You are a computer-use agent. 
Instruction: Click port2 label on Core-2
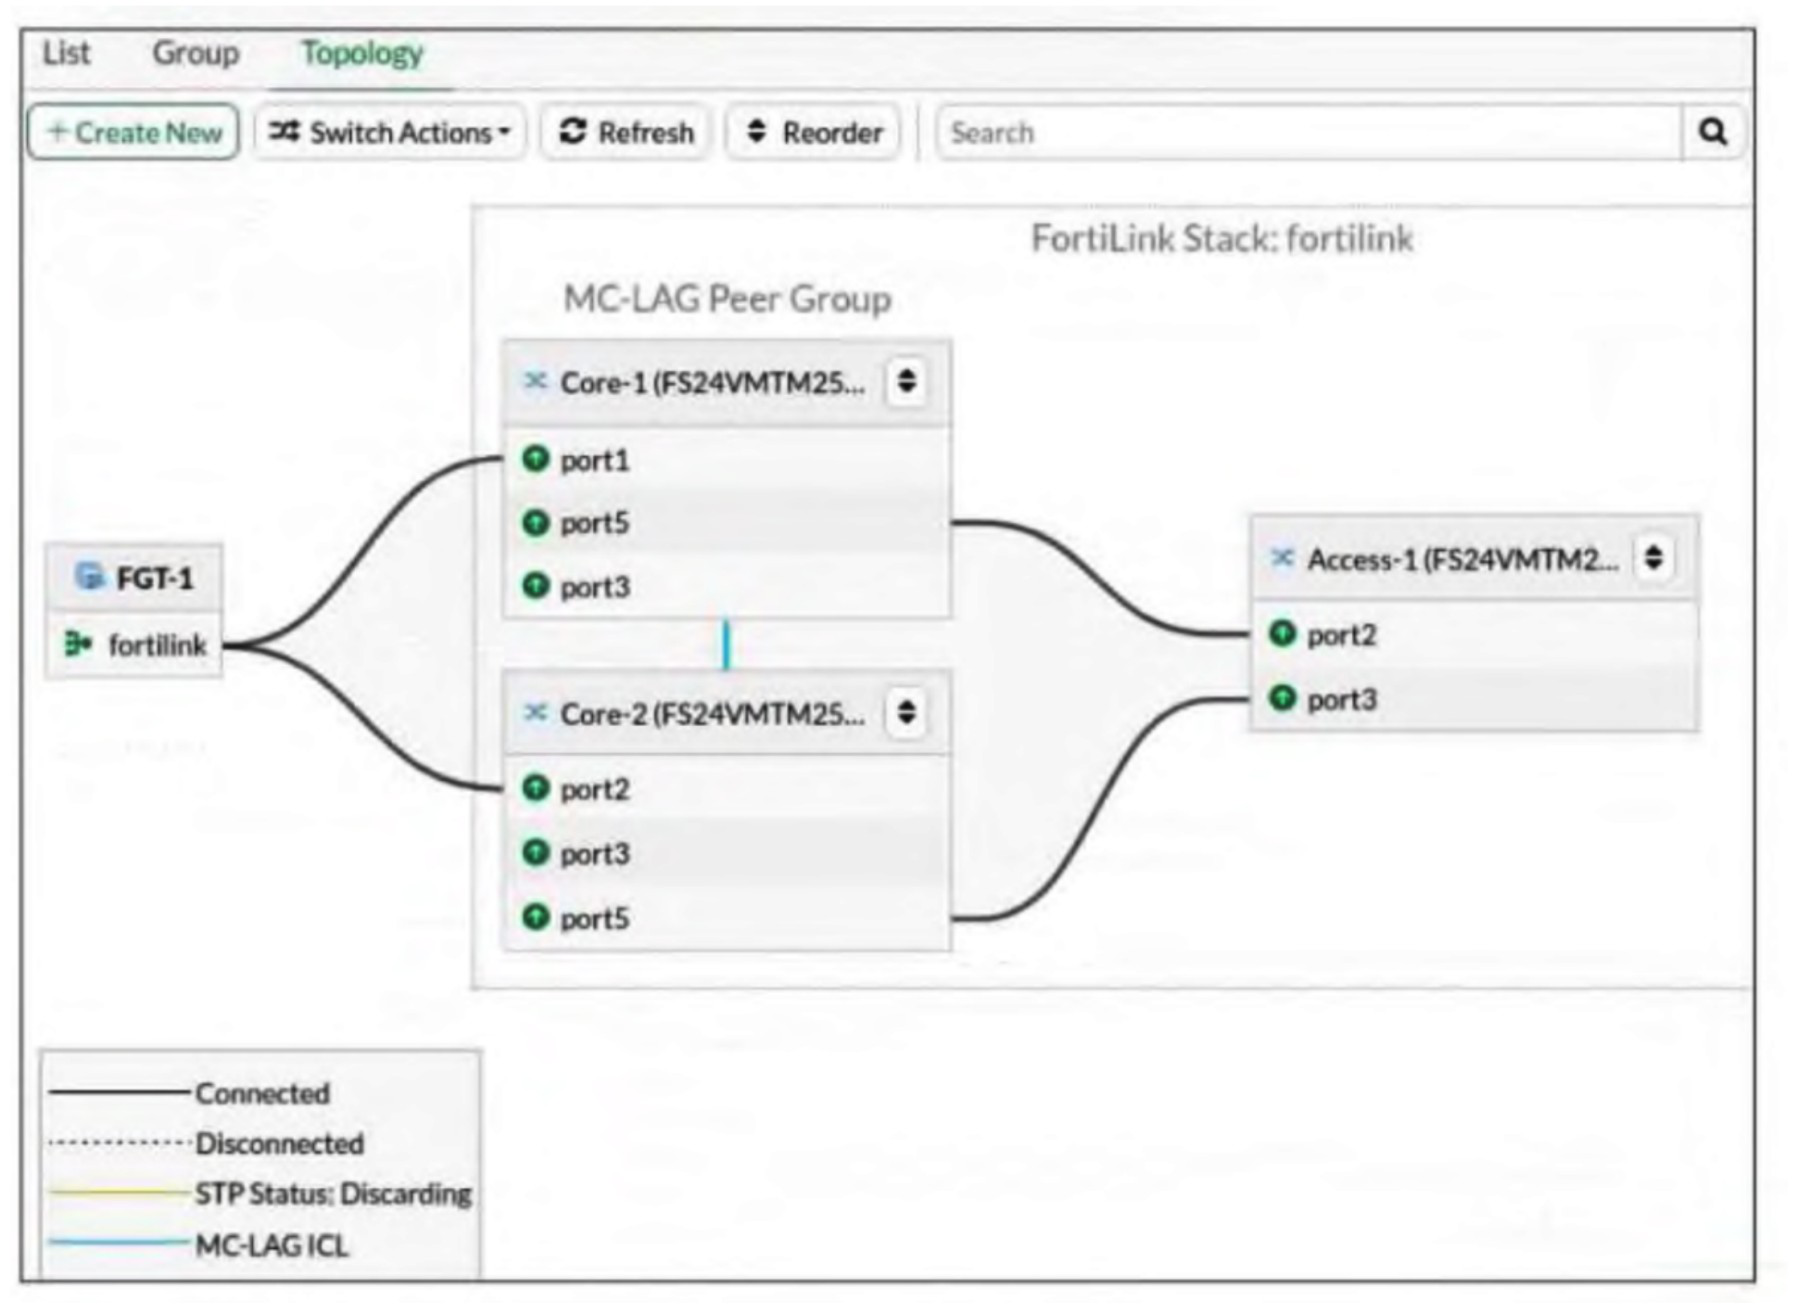pos(595,790)
